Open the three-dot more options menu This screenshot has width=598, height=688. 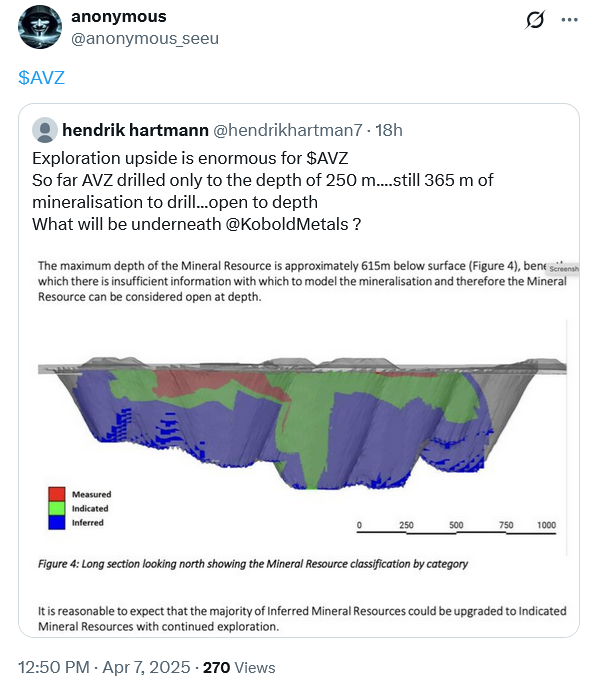pyautogui.click(x=569, y=20)
